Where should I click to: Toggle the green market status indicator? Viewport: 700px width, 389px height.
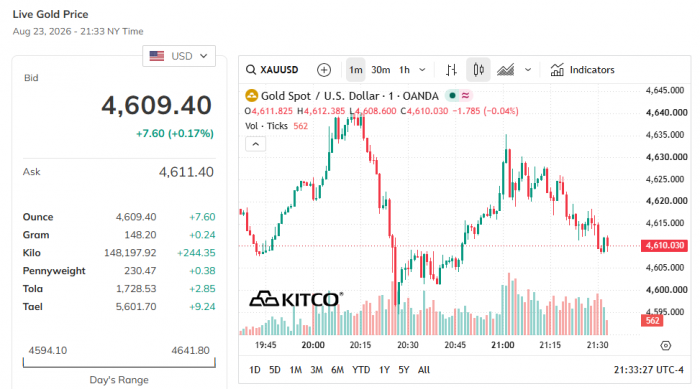[x=452, y=96]
